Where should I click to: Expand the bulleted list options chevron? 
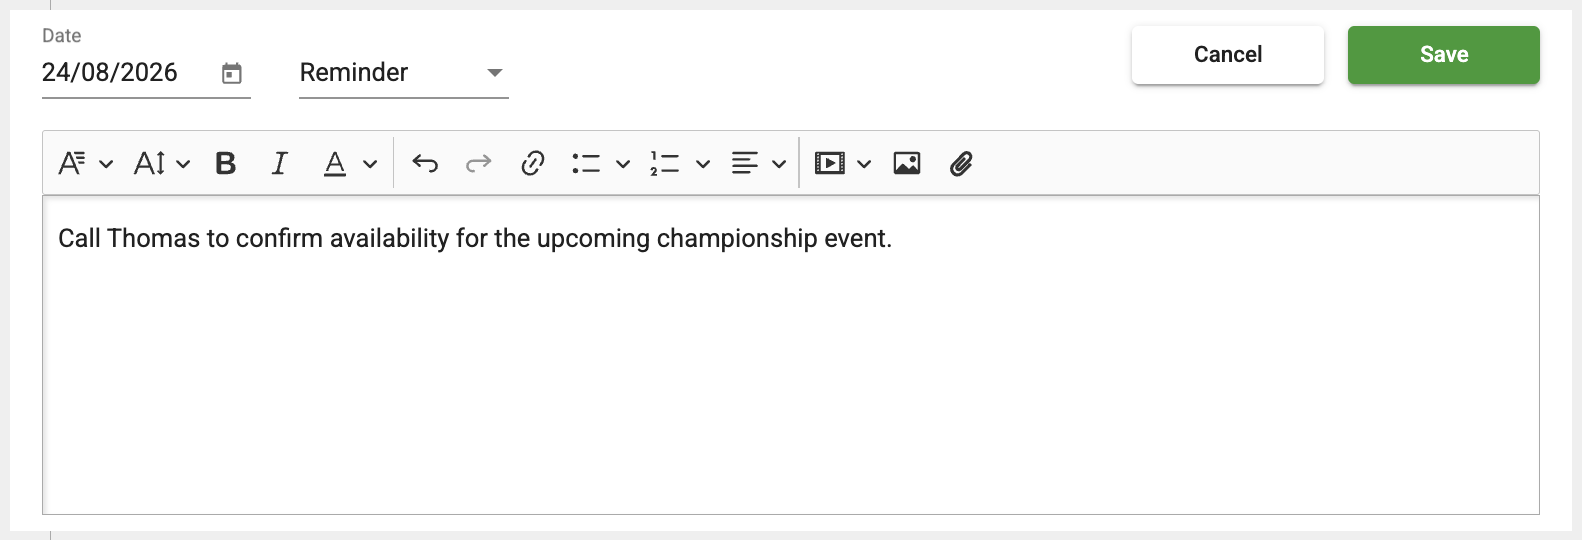[623, 164]
